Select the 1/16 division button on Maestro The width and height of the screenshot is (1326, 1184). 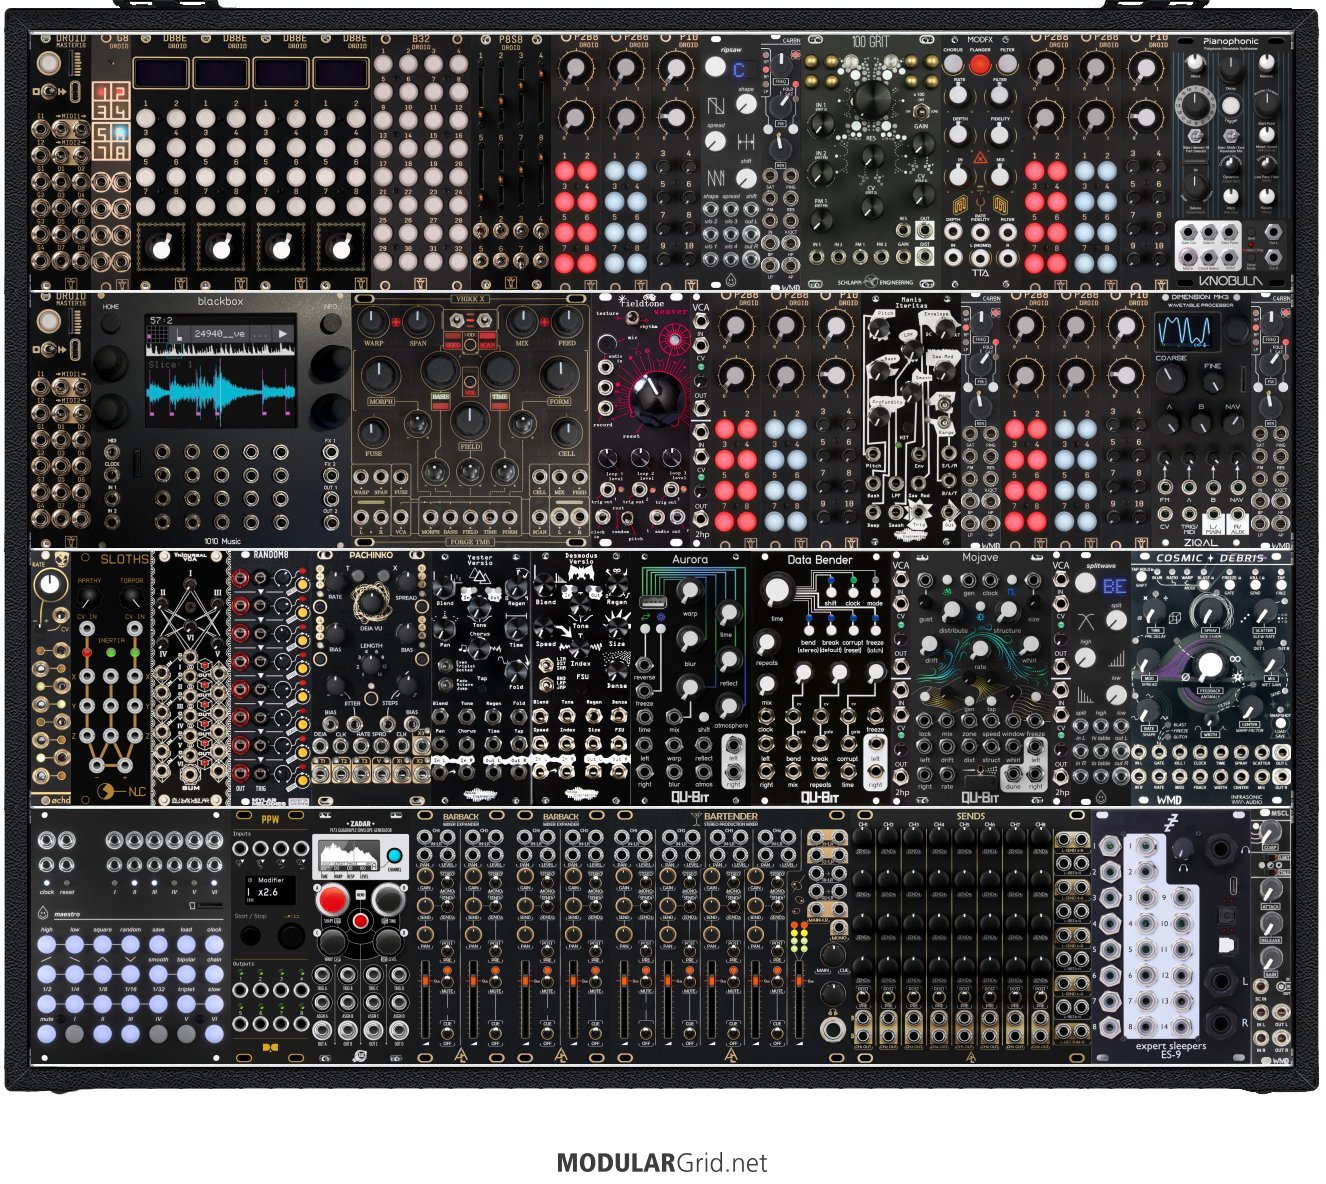pyautogui.click(x=130, y=1004)
